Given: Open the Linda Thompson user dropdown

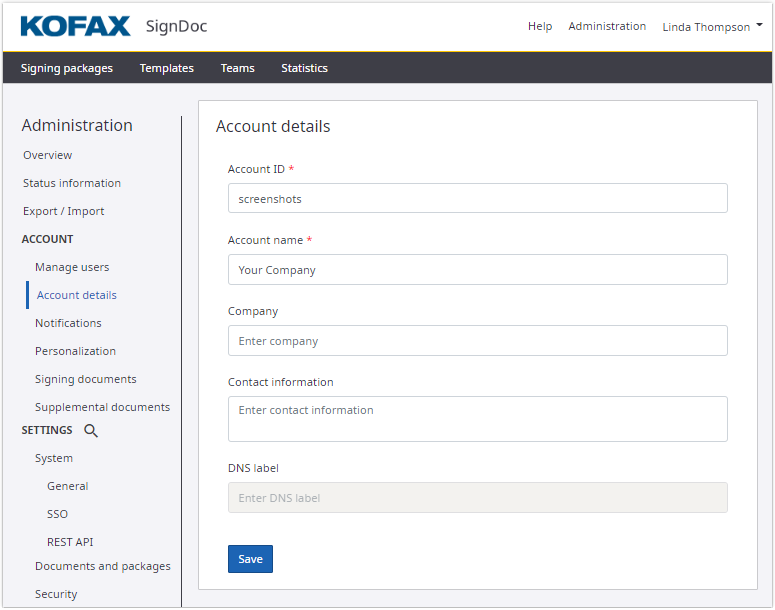Looking at the screenshot, I should 711,27.
